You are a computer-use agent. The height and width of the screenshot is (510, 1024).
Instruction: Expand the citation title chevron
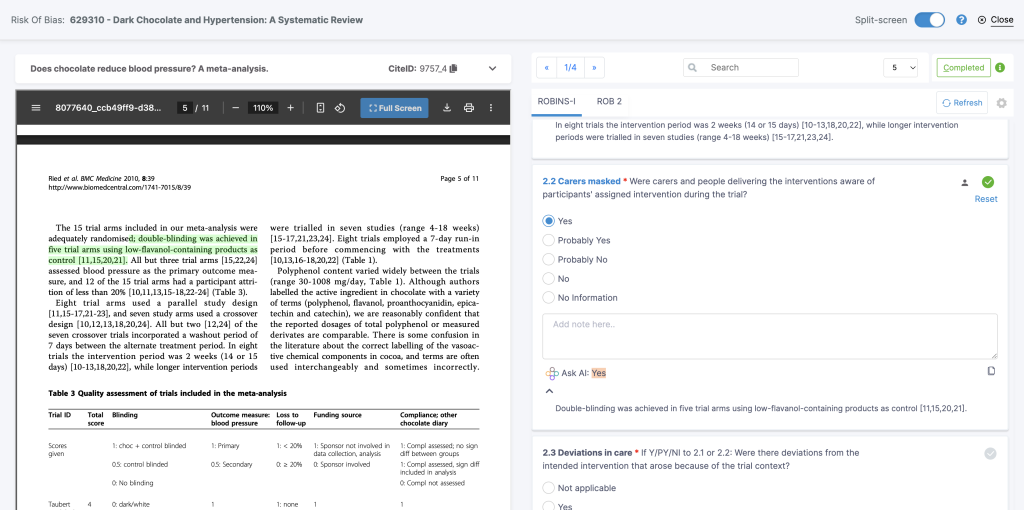coord(492,69)
